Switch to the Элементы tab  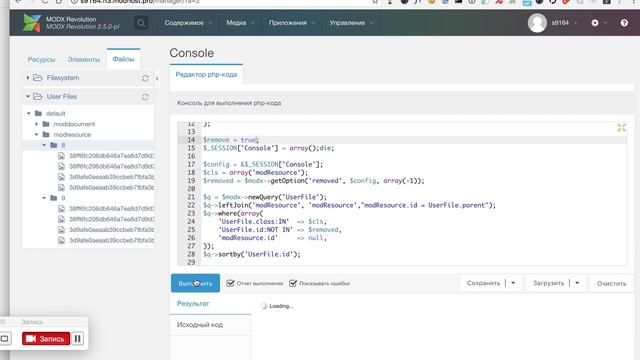tap(84, 60)
